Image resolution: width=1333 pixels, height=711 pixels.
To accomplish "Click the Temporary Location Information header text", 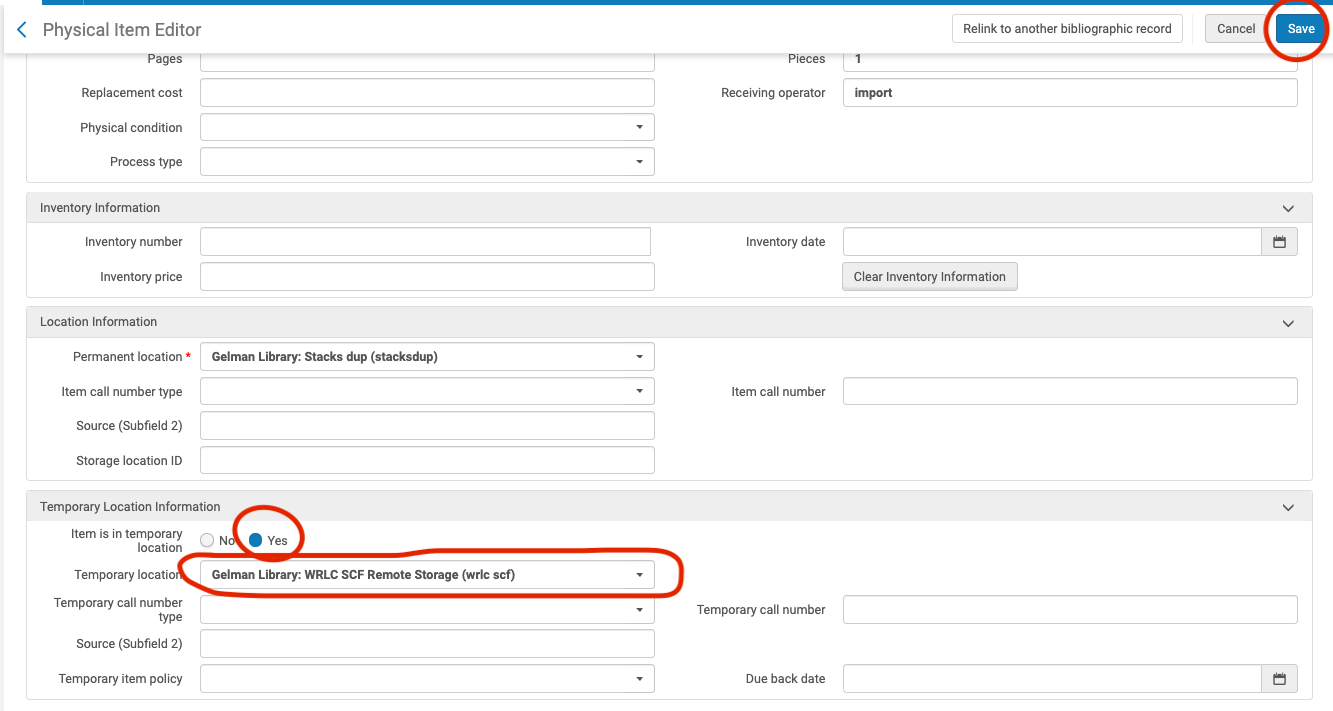I will pyautogui.click(x=130, y=507).
